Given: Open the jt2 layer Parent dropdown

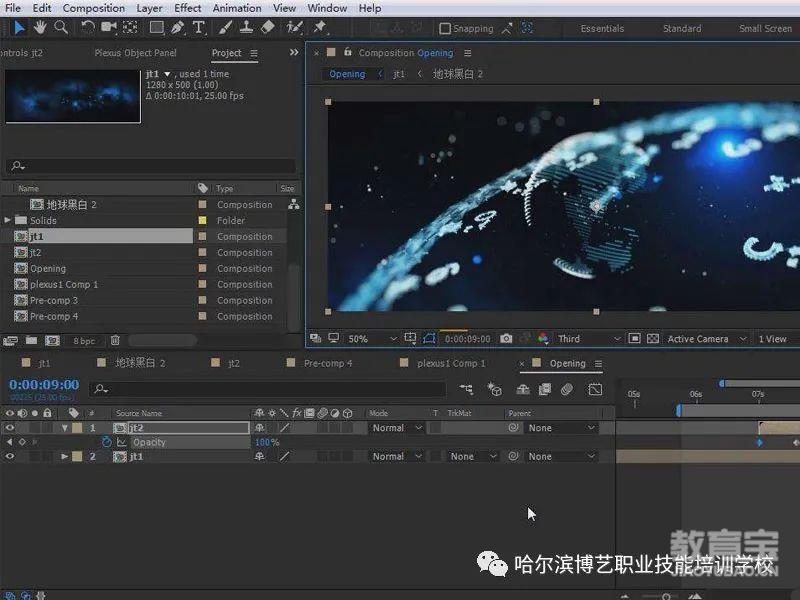Looking at the screenshot, I should [x=561, y=428].
